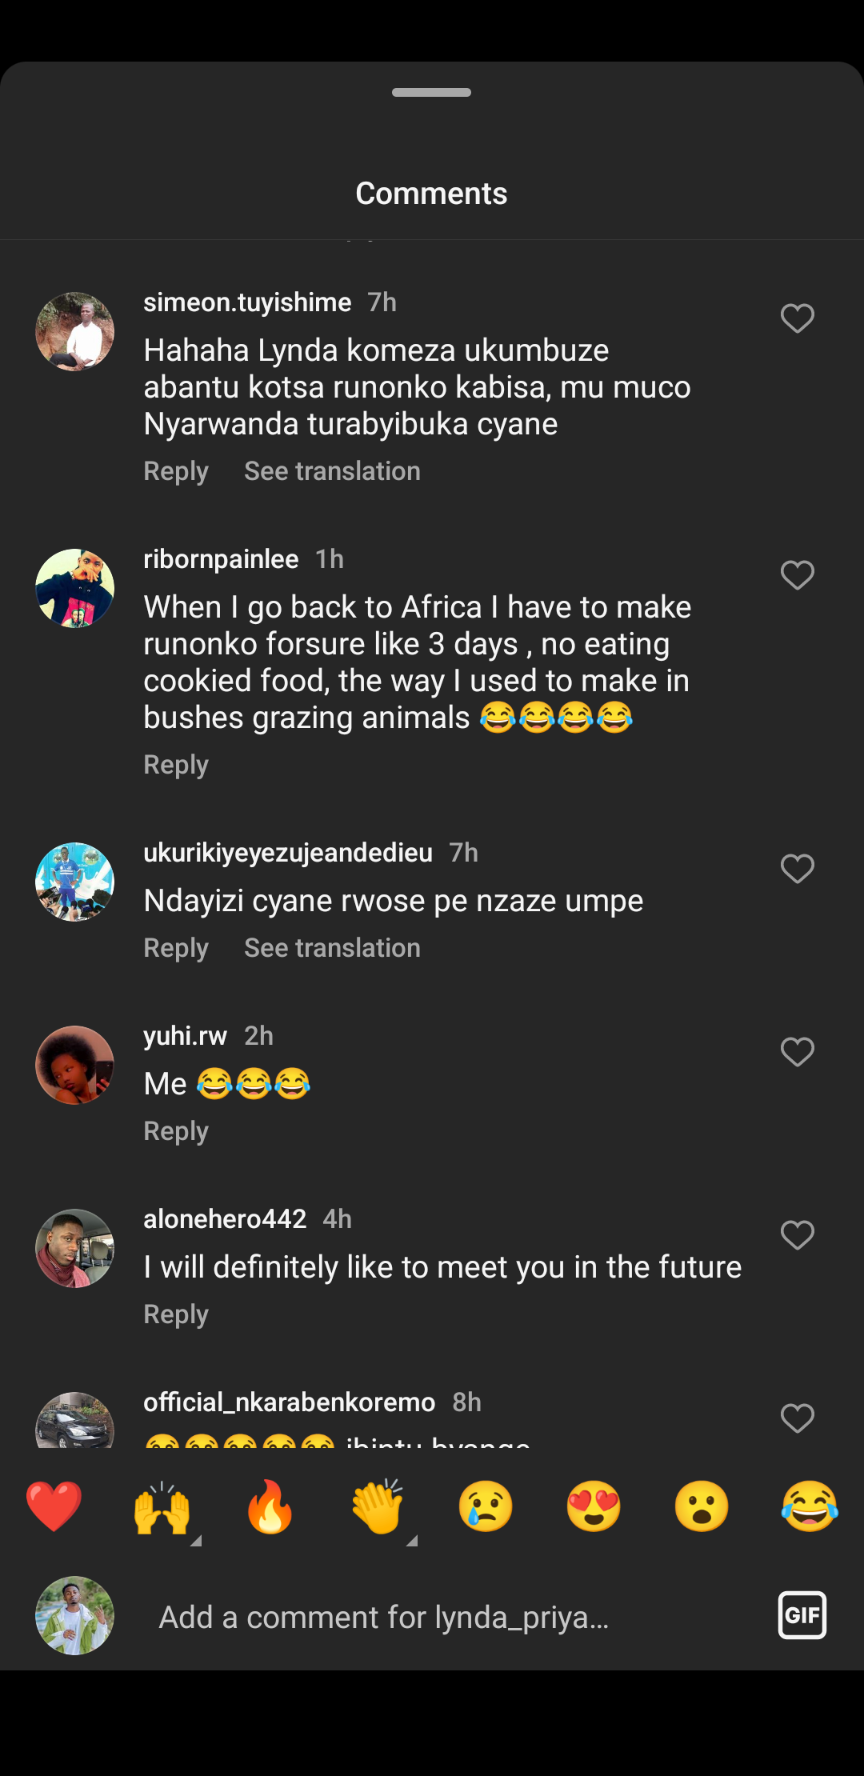Open the yuhi.rw username profile link
The height and width of the screenshot is (1776, 864).
coord(185,1036)
